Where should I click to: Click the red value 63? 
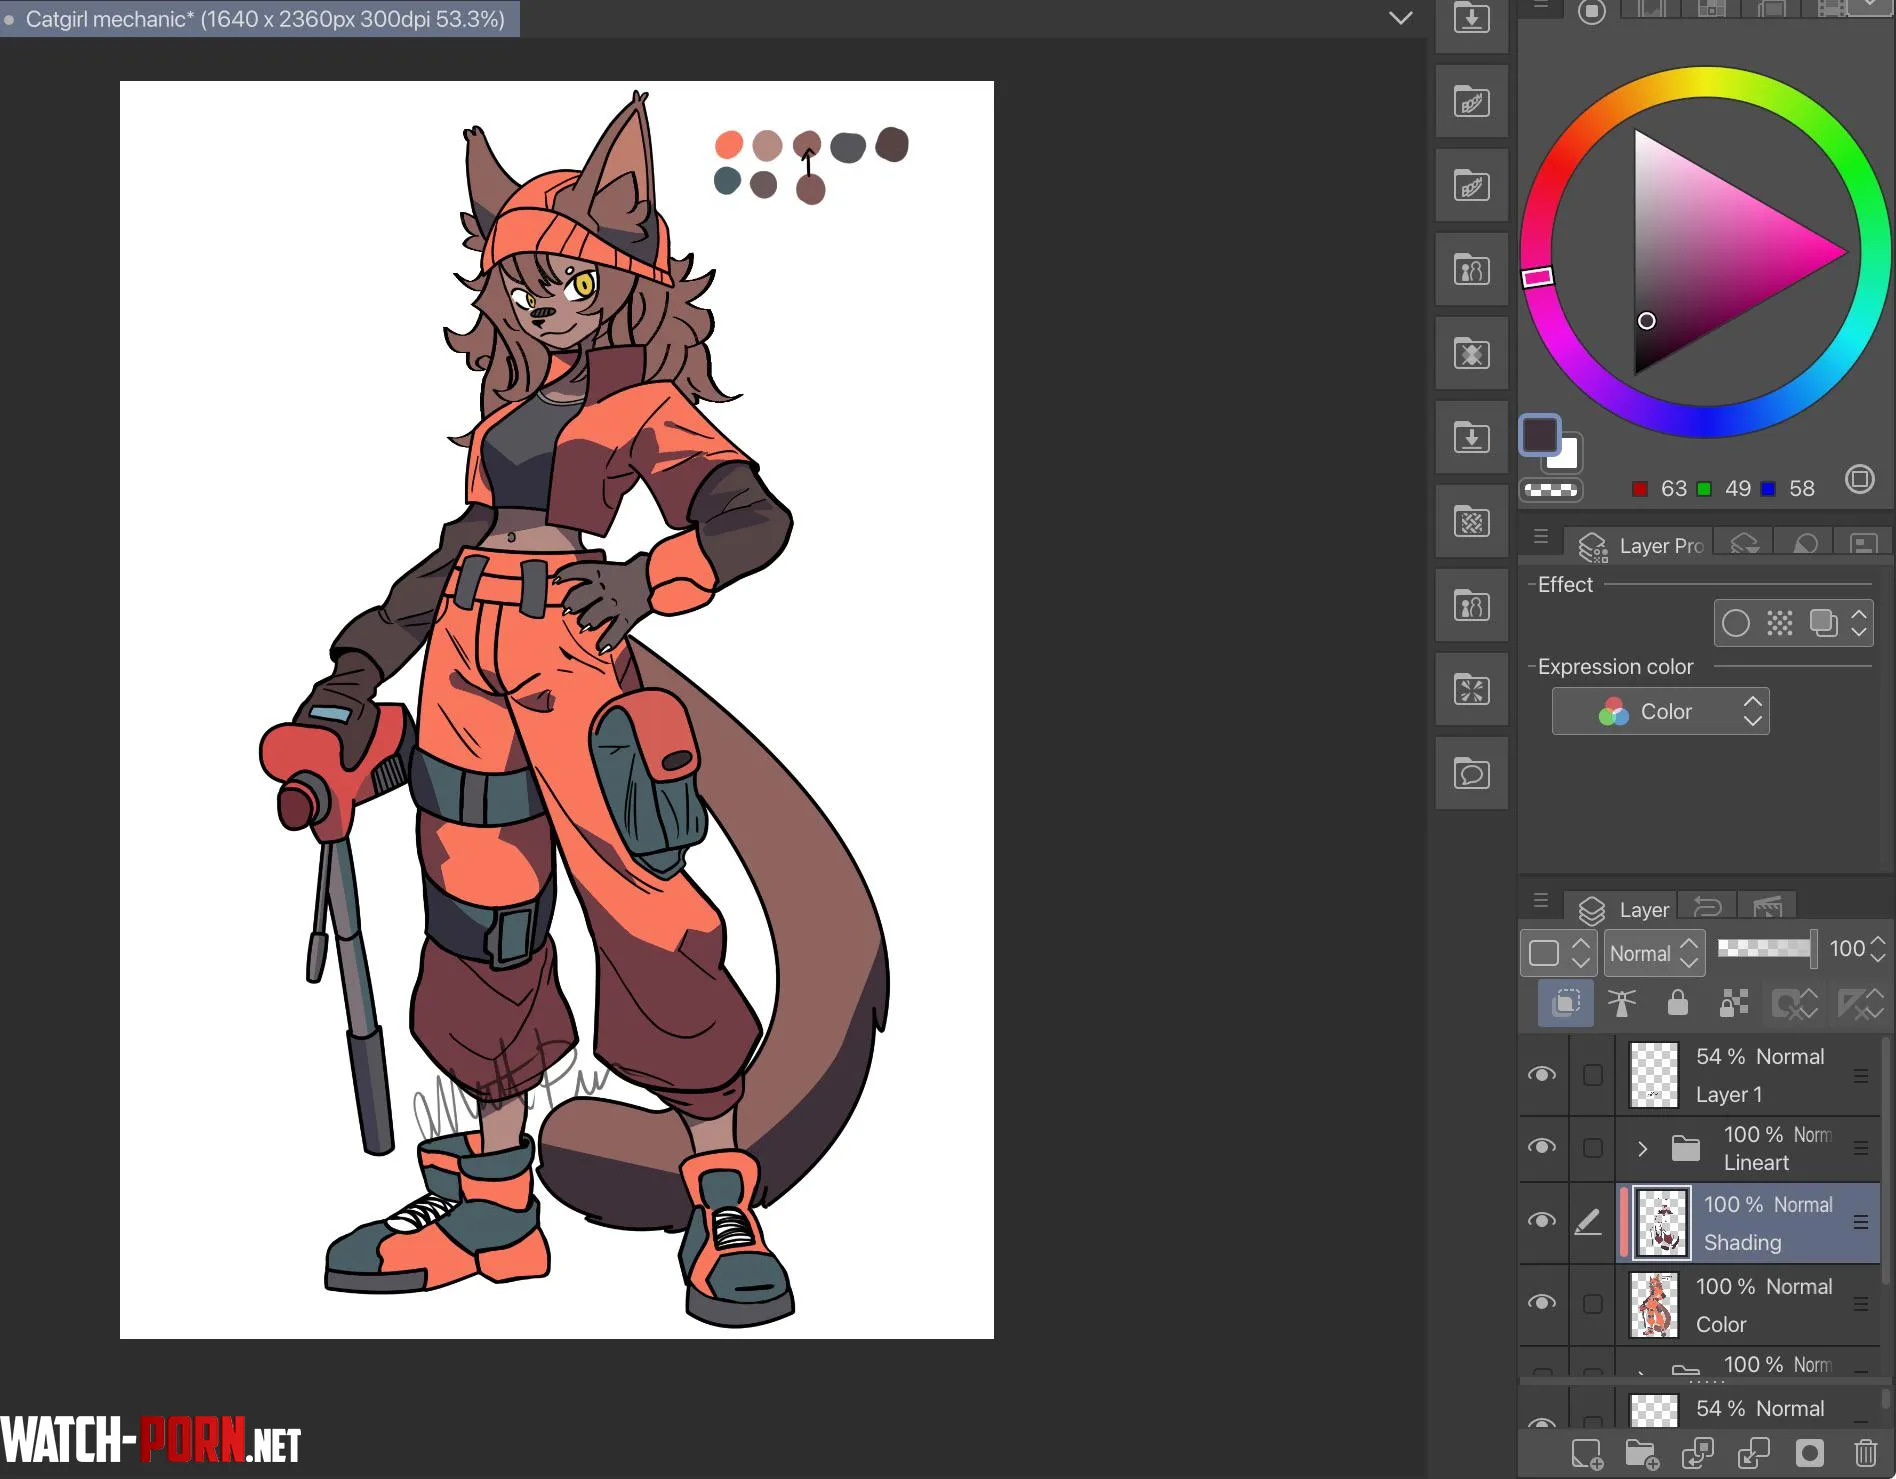click(x=1674, y=488)
